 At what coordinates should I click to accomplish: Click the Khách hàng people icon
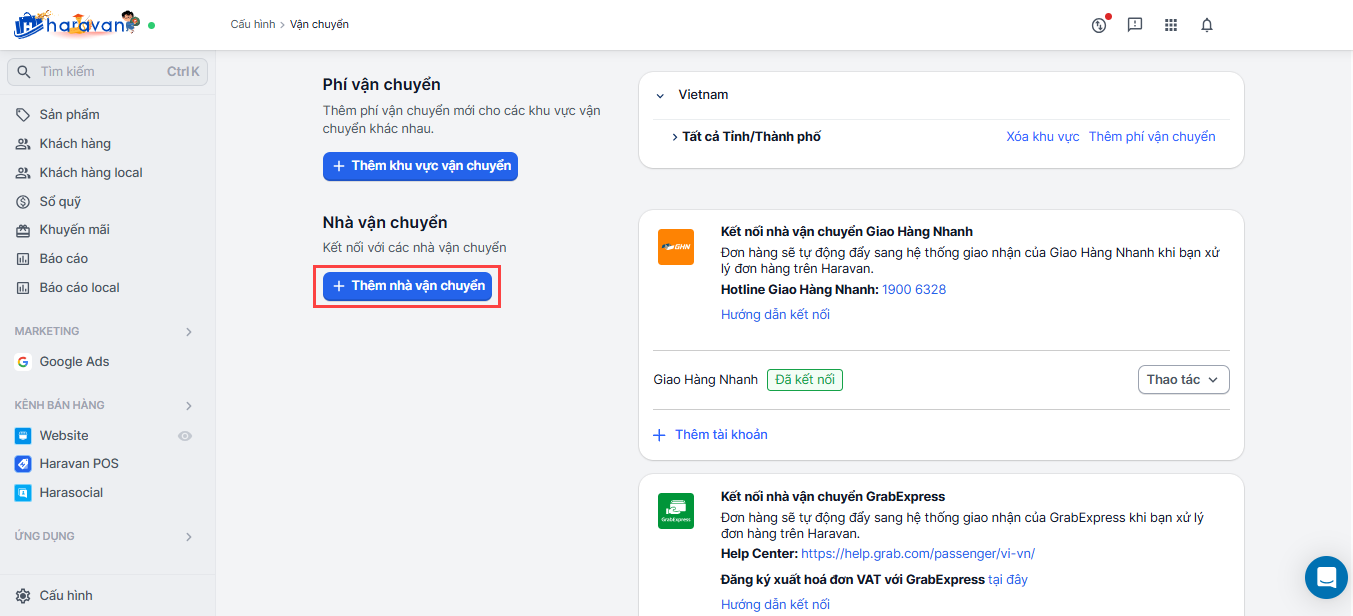click(23, 144)
